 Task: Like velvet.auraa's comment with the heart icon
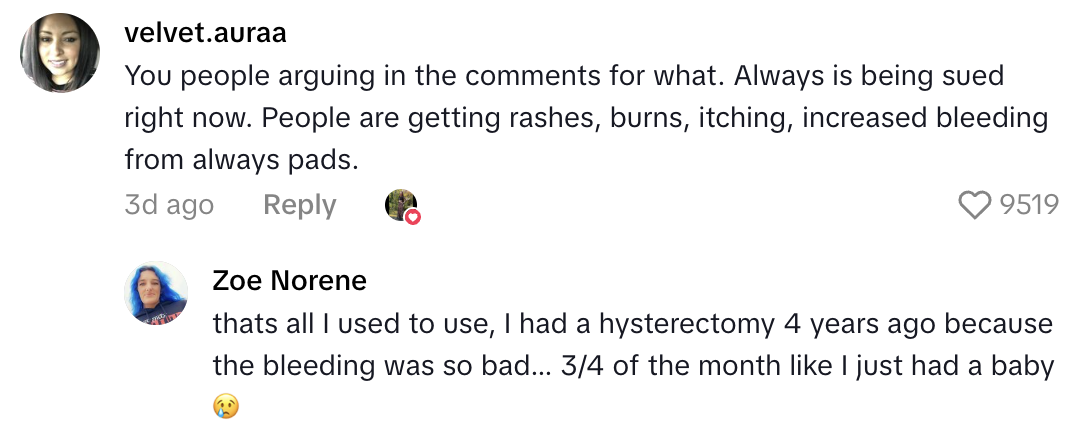[x=974, y=205]
